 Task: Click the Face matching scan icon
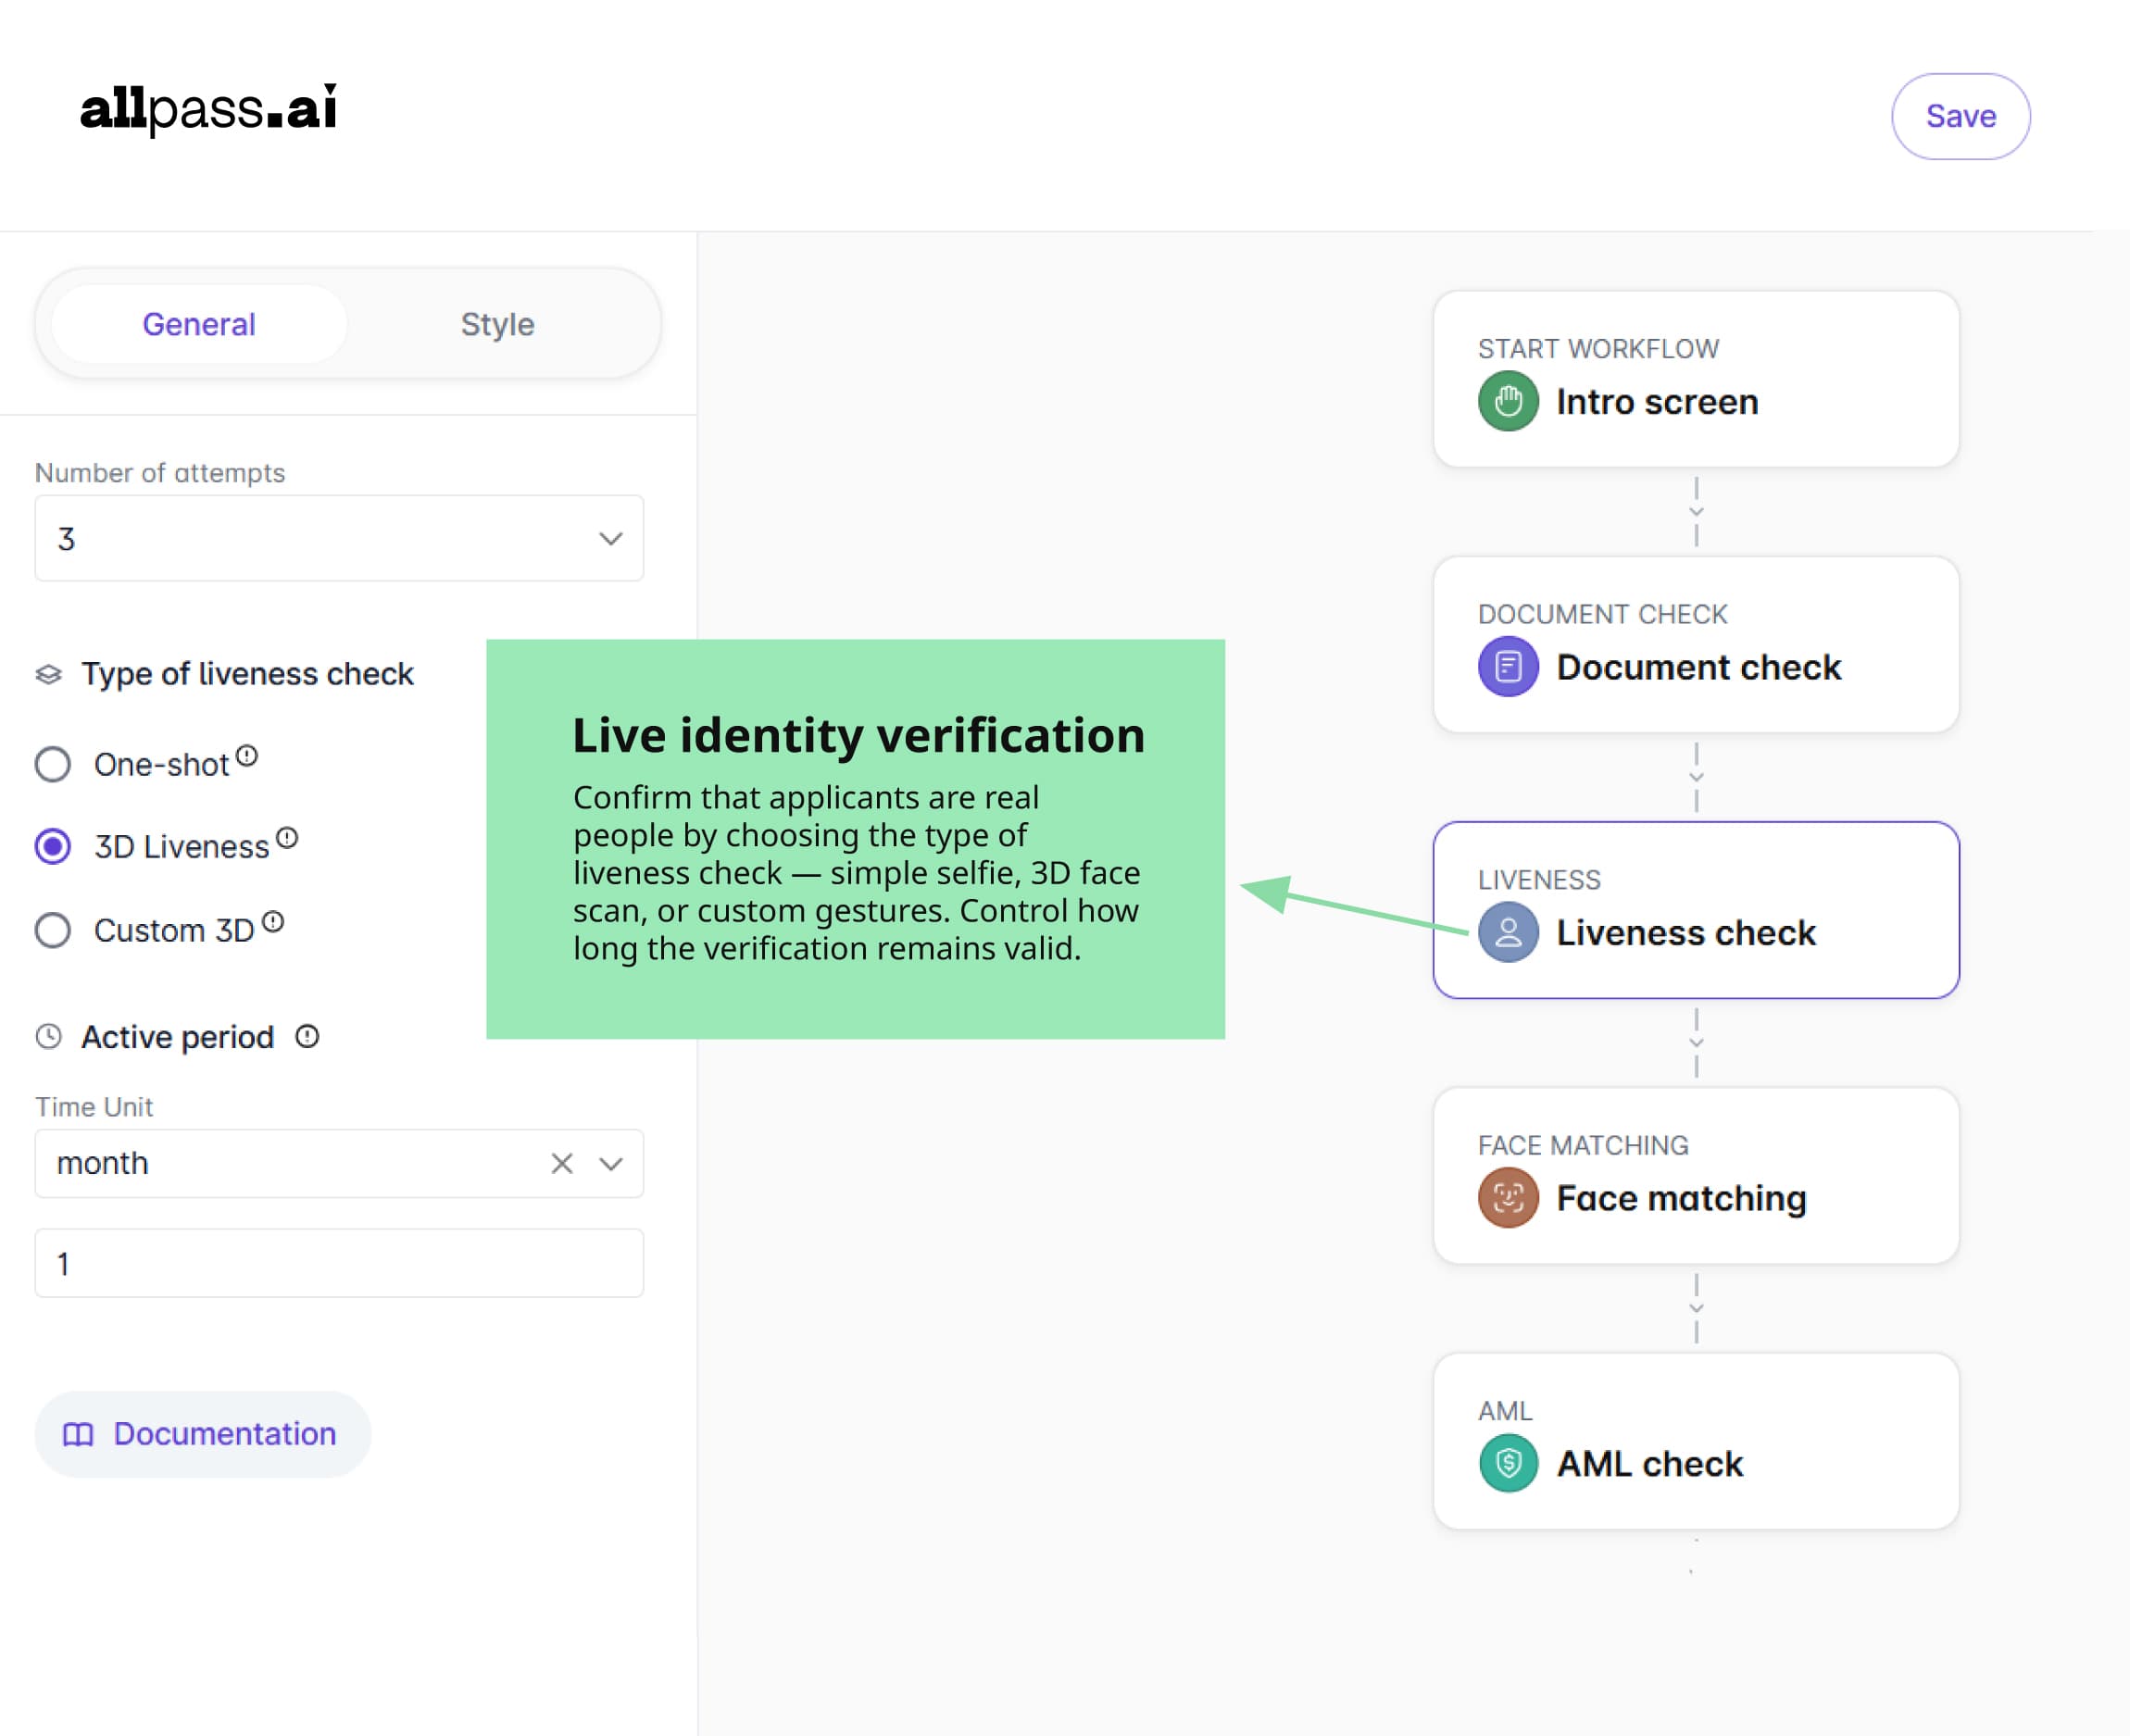click(1508, 1197)
